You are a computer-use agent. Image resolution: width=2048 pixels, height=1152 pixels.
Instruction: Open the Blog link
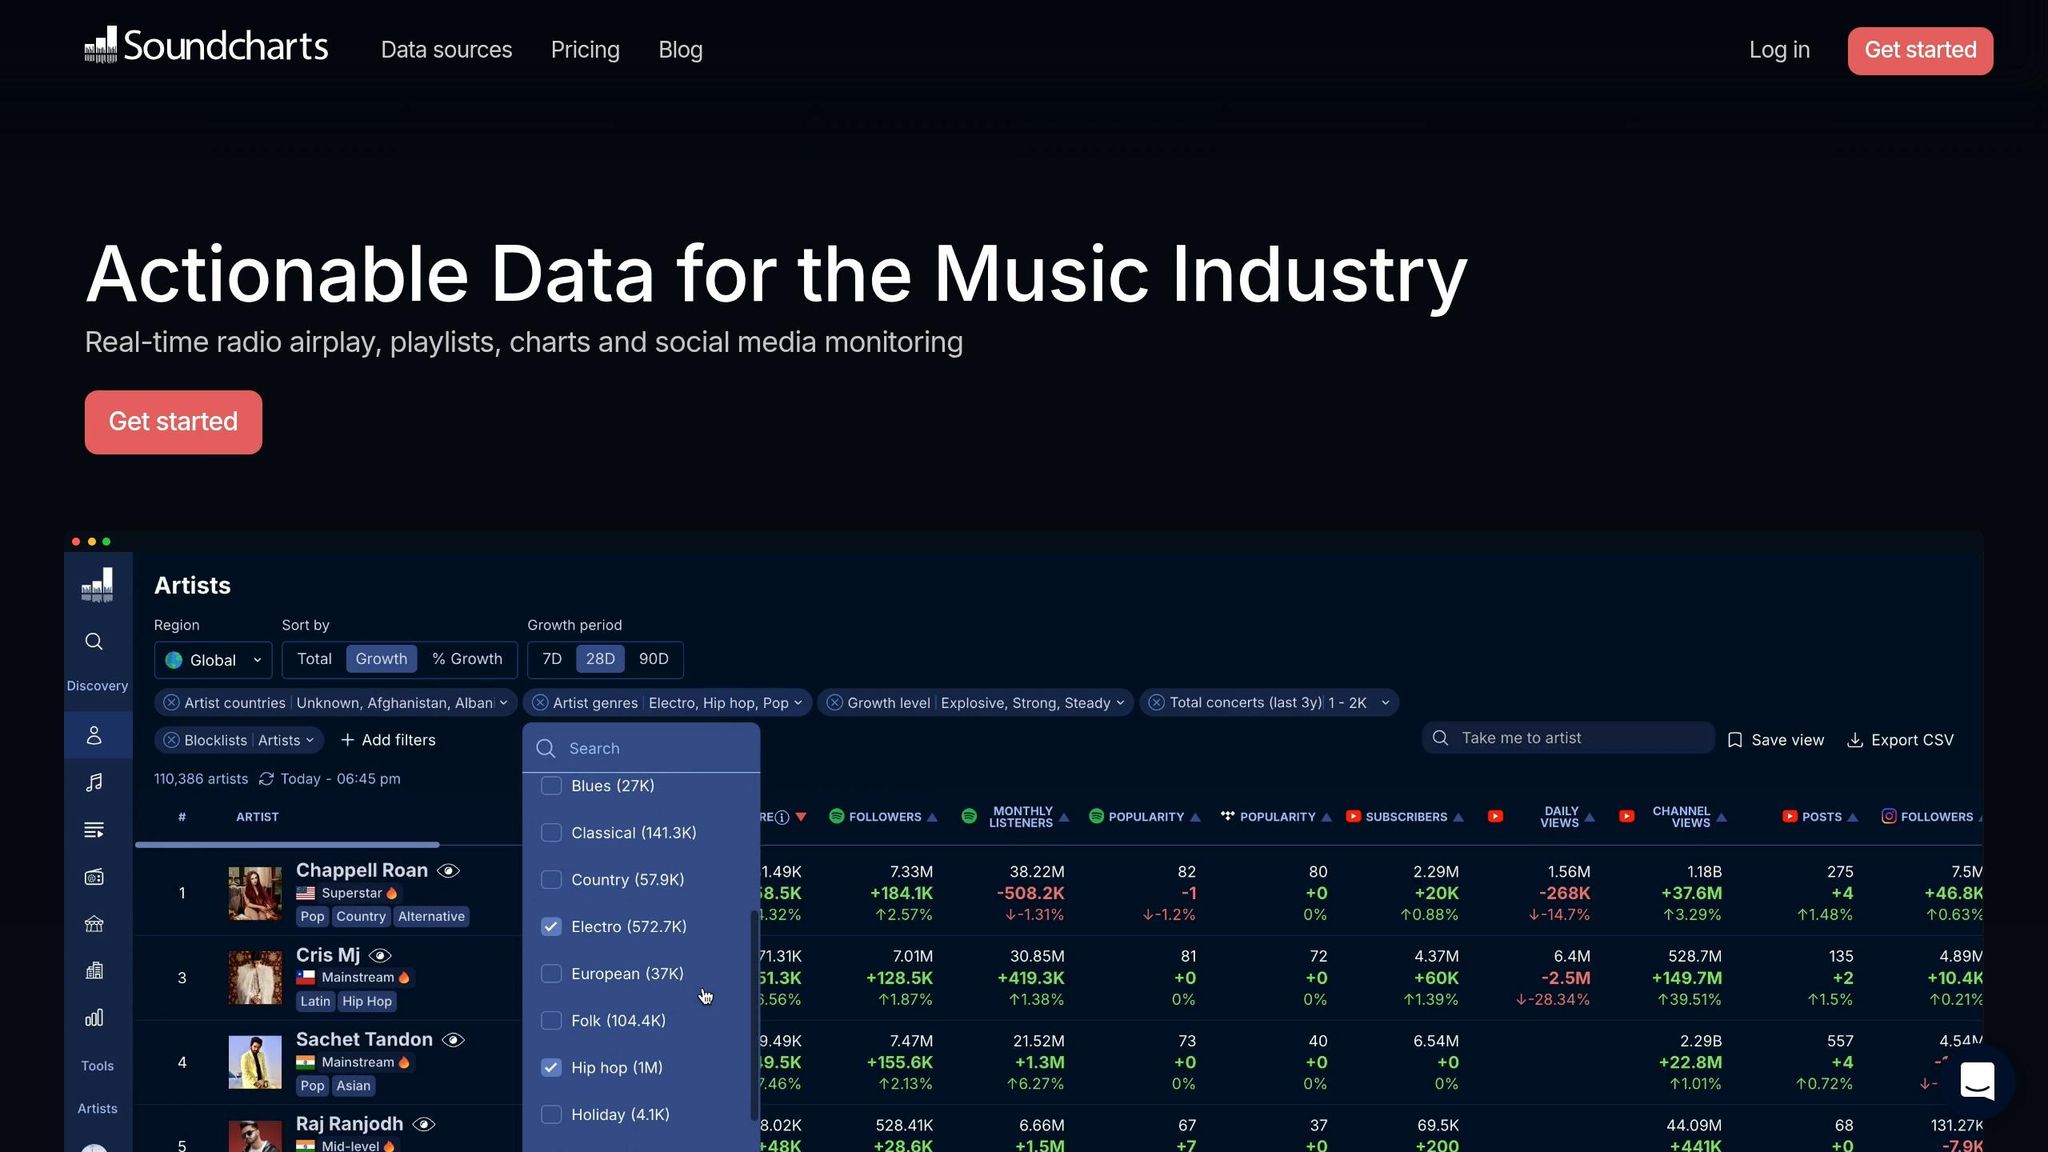tap(680, 50)
